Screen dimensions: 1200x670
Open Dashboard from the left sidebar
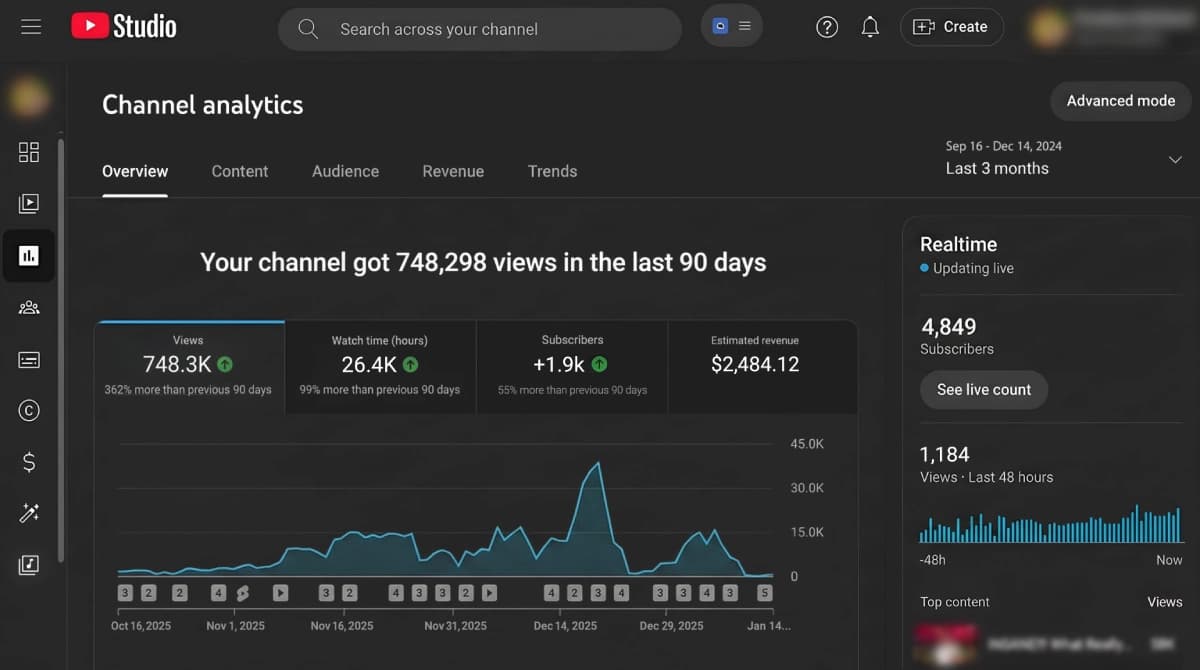pos(29,152)
